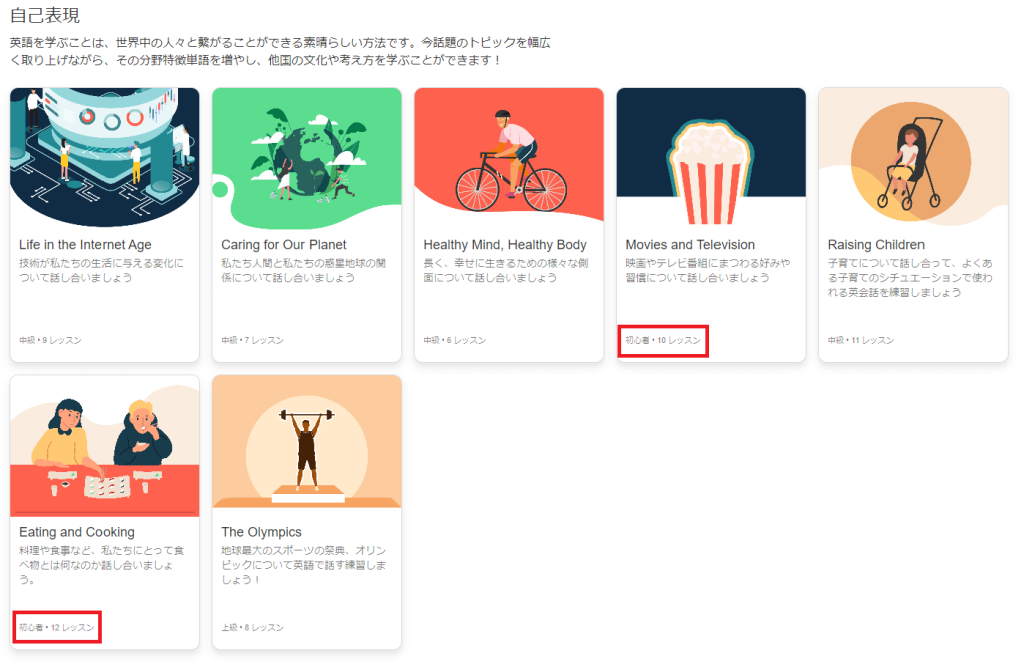This screenshot has width=1024, height=667.
Task: Click the 中級 • 9 レッスン label
Action: pos(50,341)
